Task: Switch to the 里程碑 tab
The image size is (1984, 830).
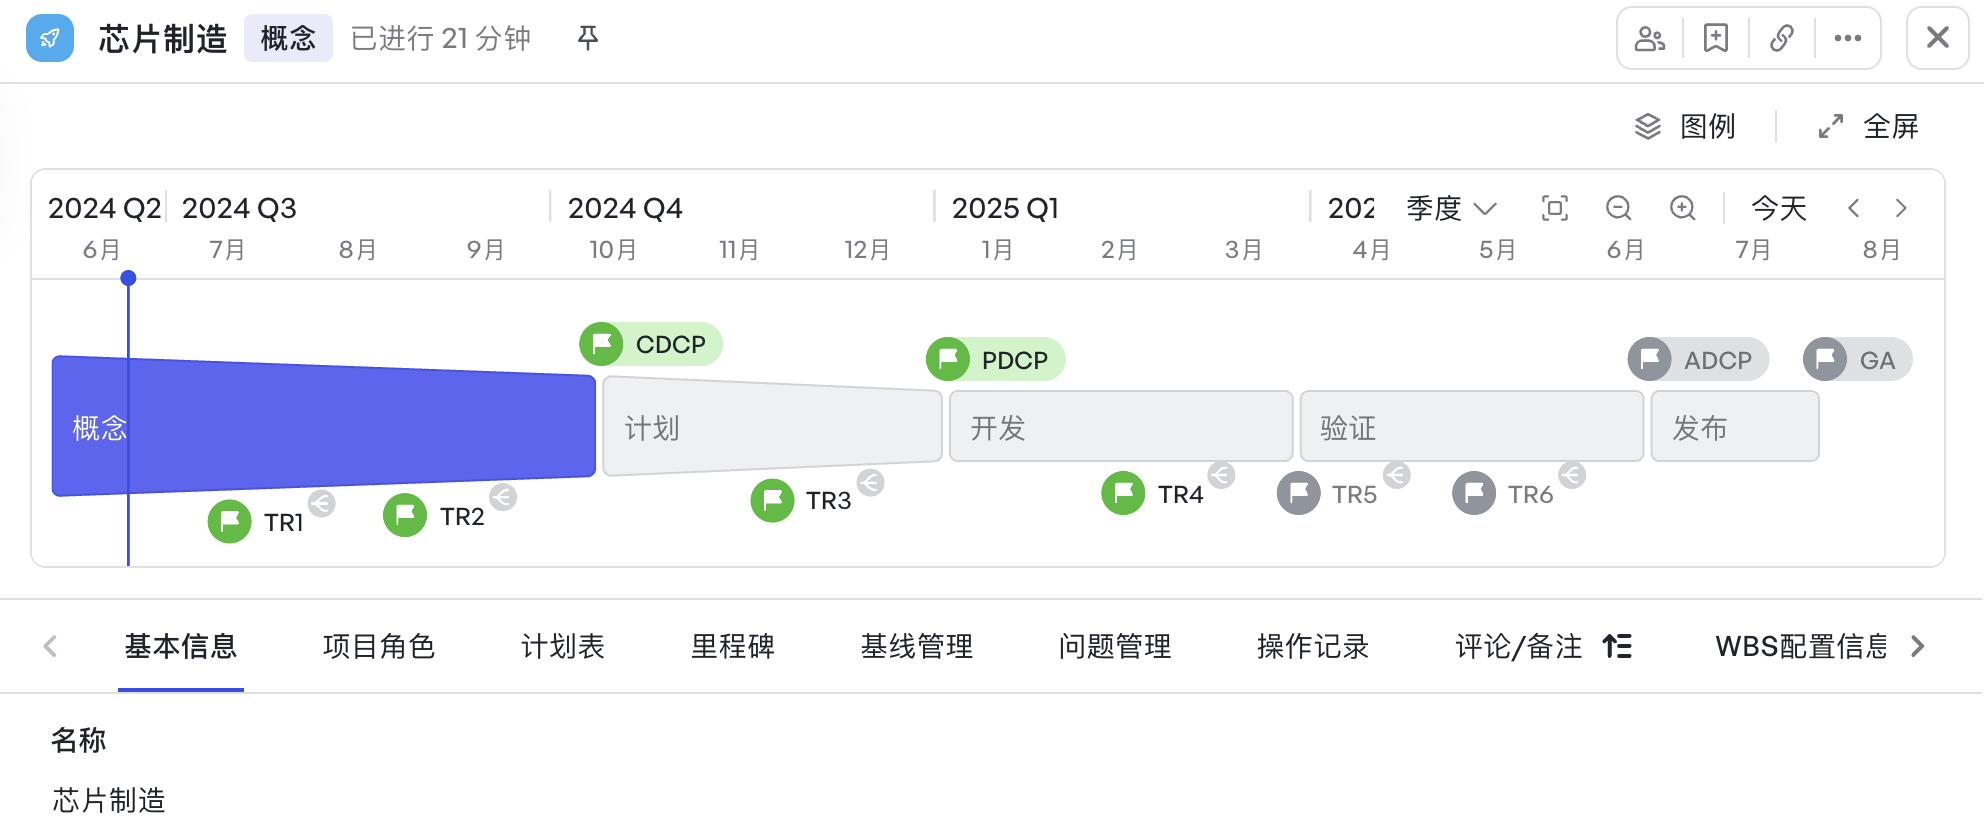Action: [733, 646]
